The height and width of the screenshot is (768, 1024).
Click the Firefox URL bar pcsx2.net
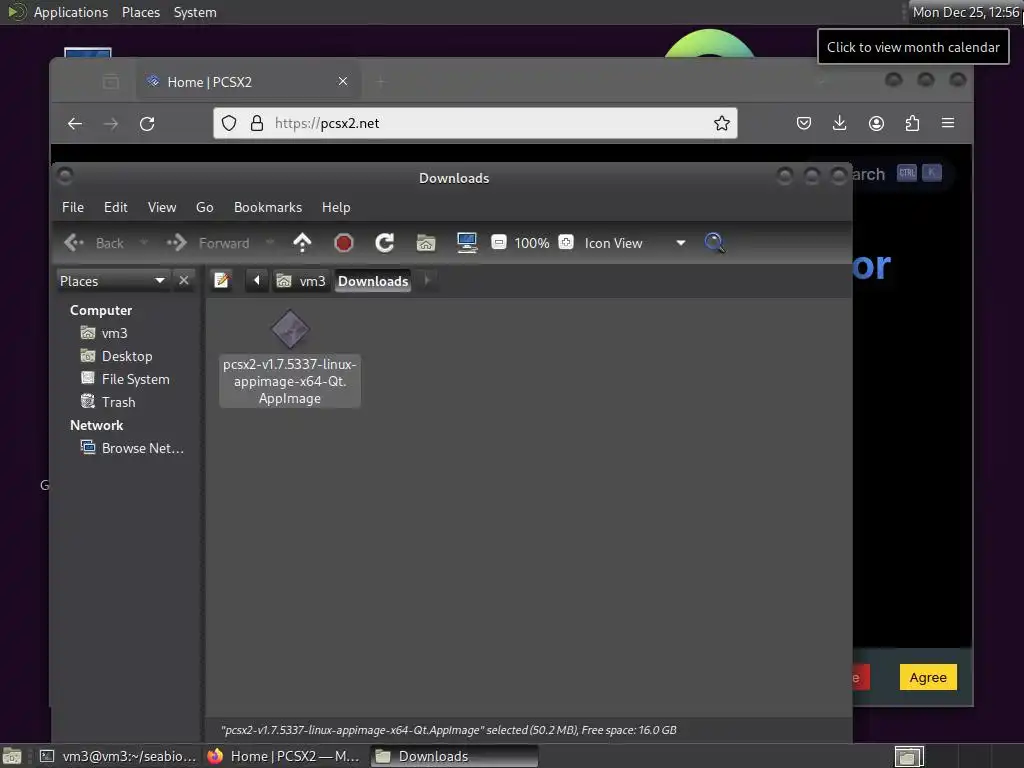point(475,123)
